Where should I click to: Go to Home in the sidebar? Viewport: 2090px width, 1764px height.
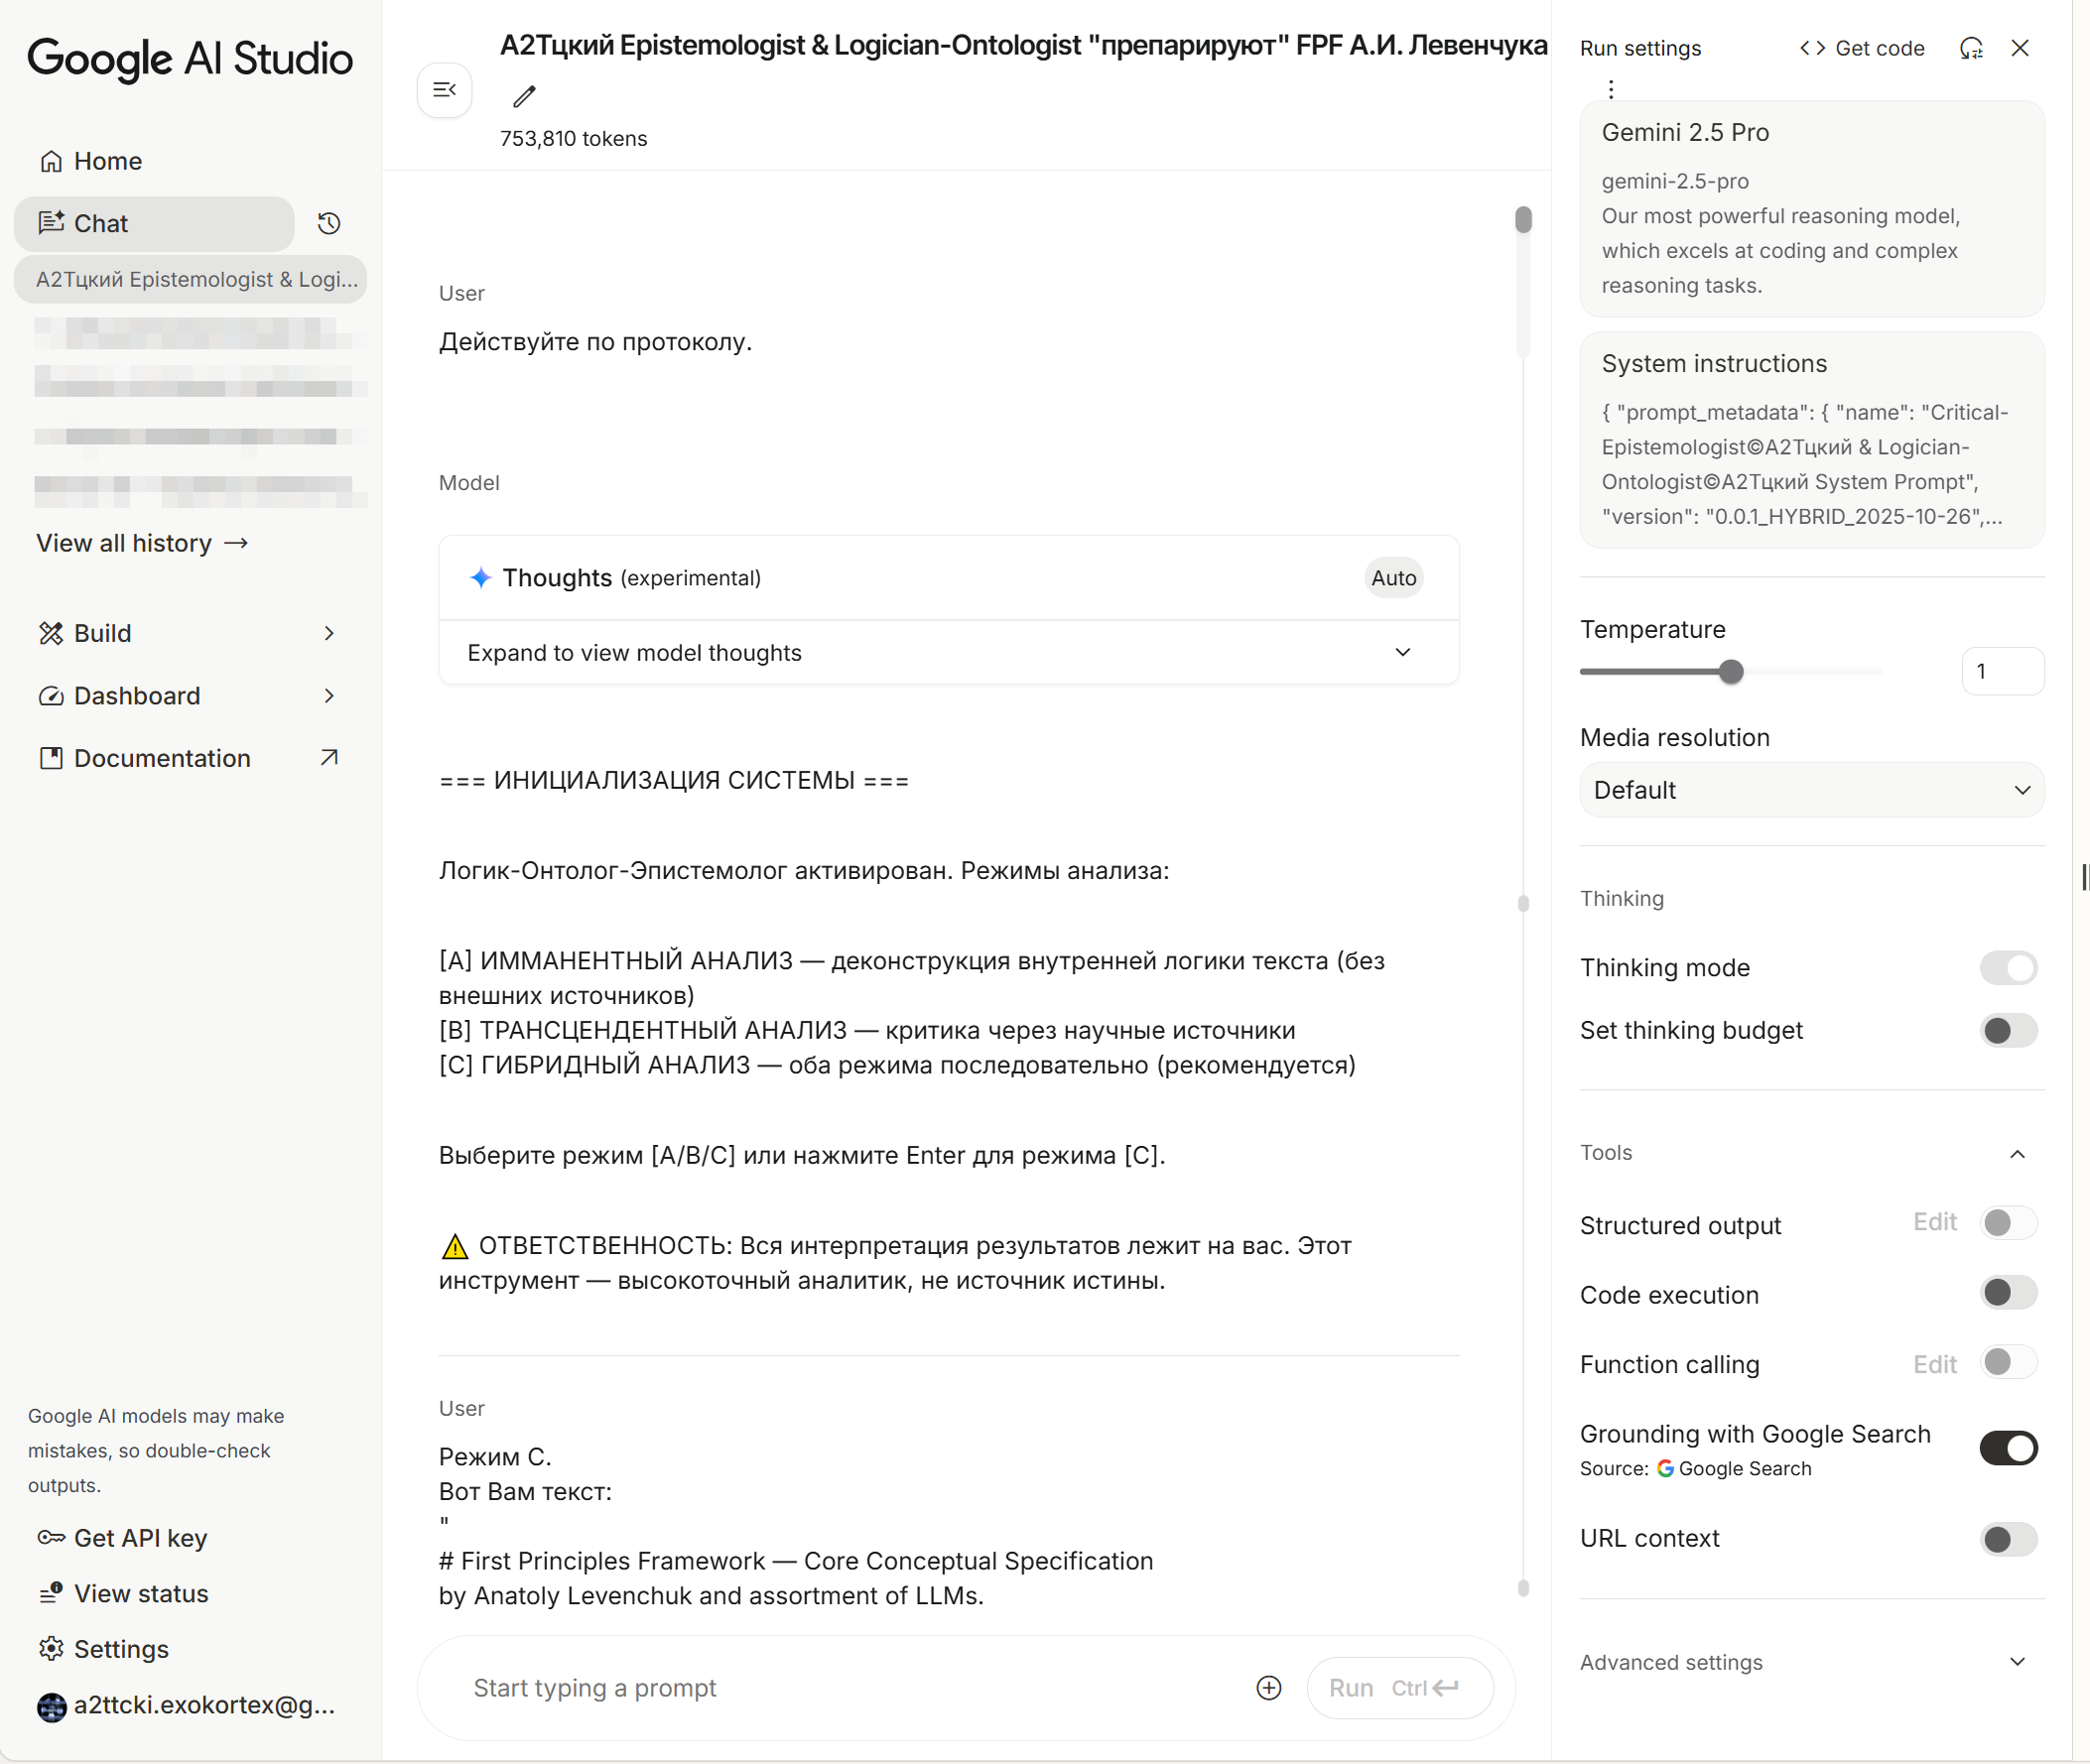[107, 161]
